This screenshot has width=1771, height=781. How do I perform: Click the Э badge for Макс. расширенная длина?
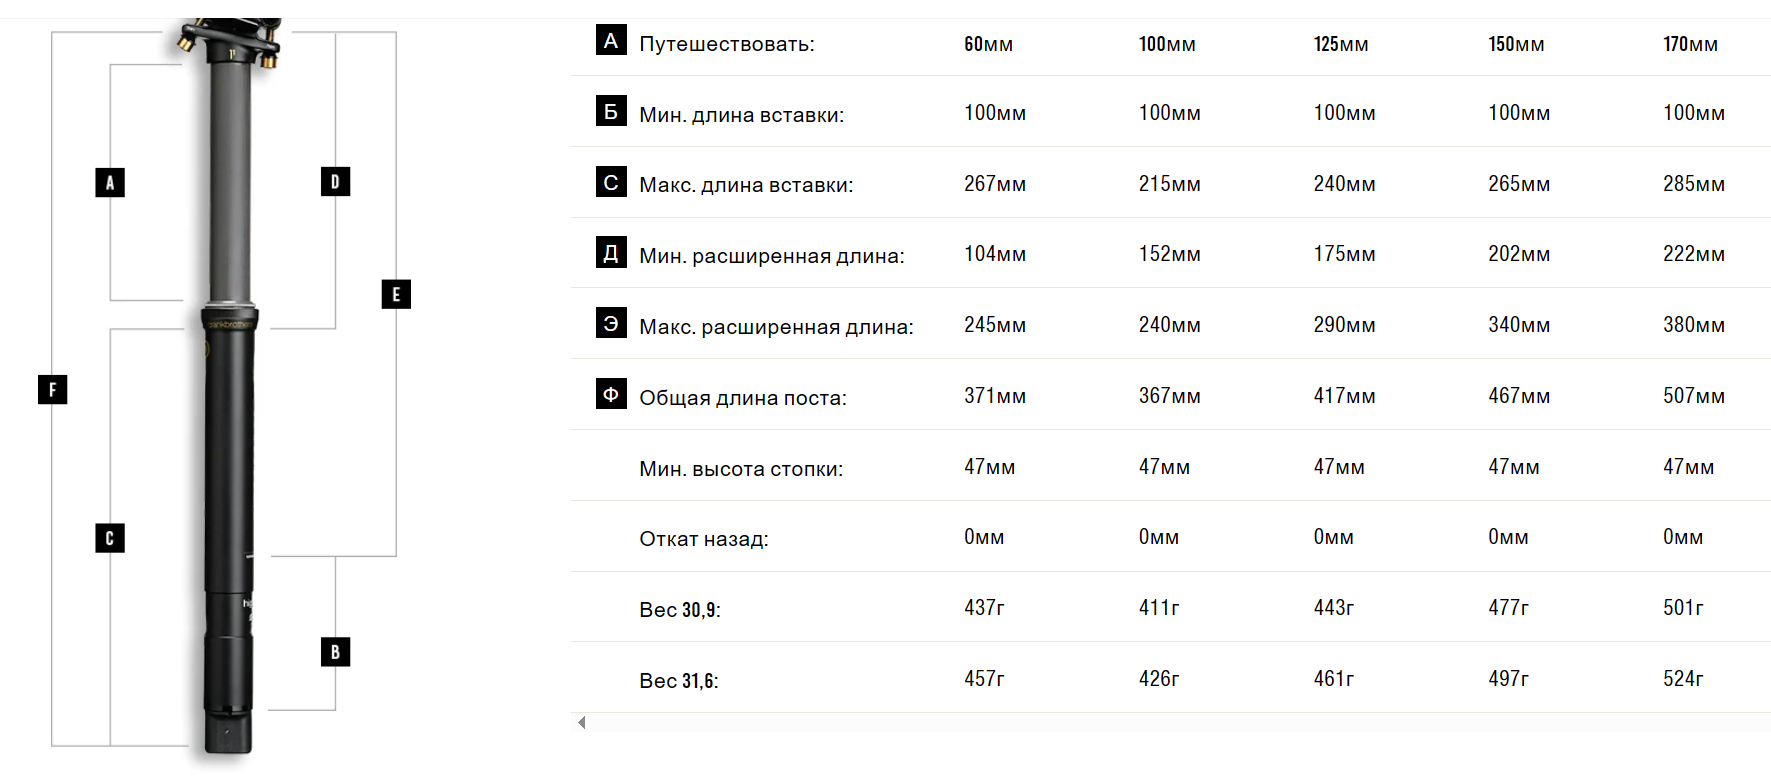pyautogui.click(x=611, y=323)
